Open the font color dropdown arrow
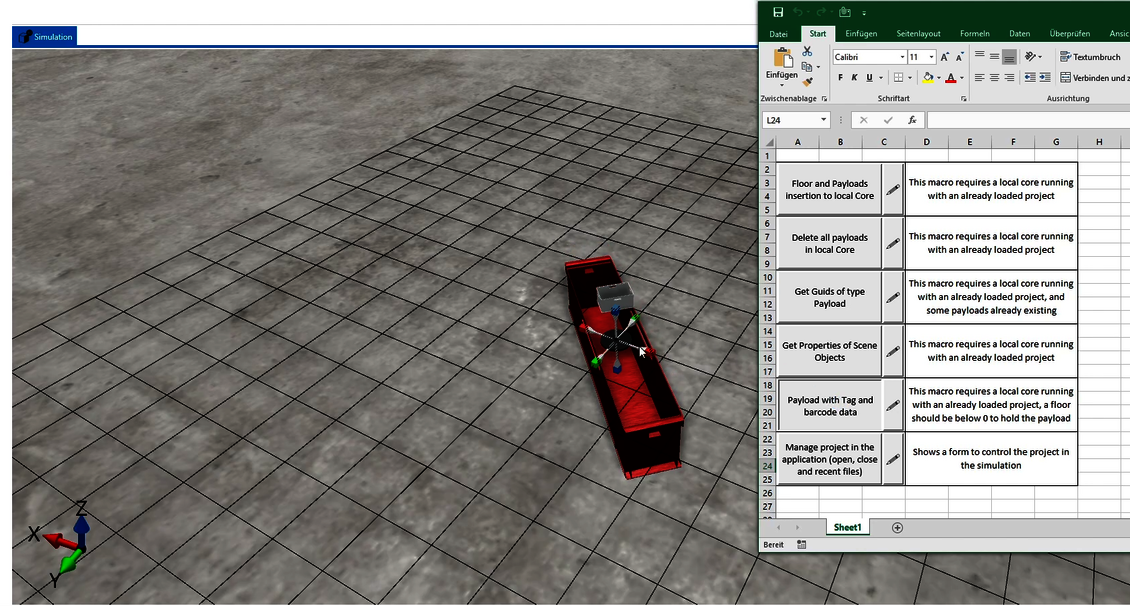The width and height of the screenshot is (1130, 606). click(961, 78)
